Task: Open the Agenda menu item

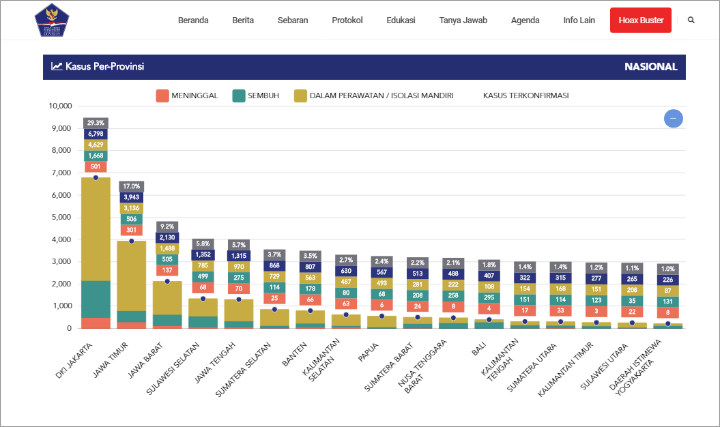Action: (525, 20)
